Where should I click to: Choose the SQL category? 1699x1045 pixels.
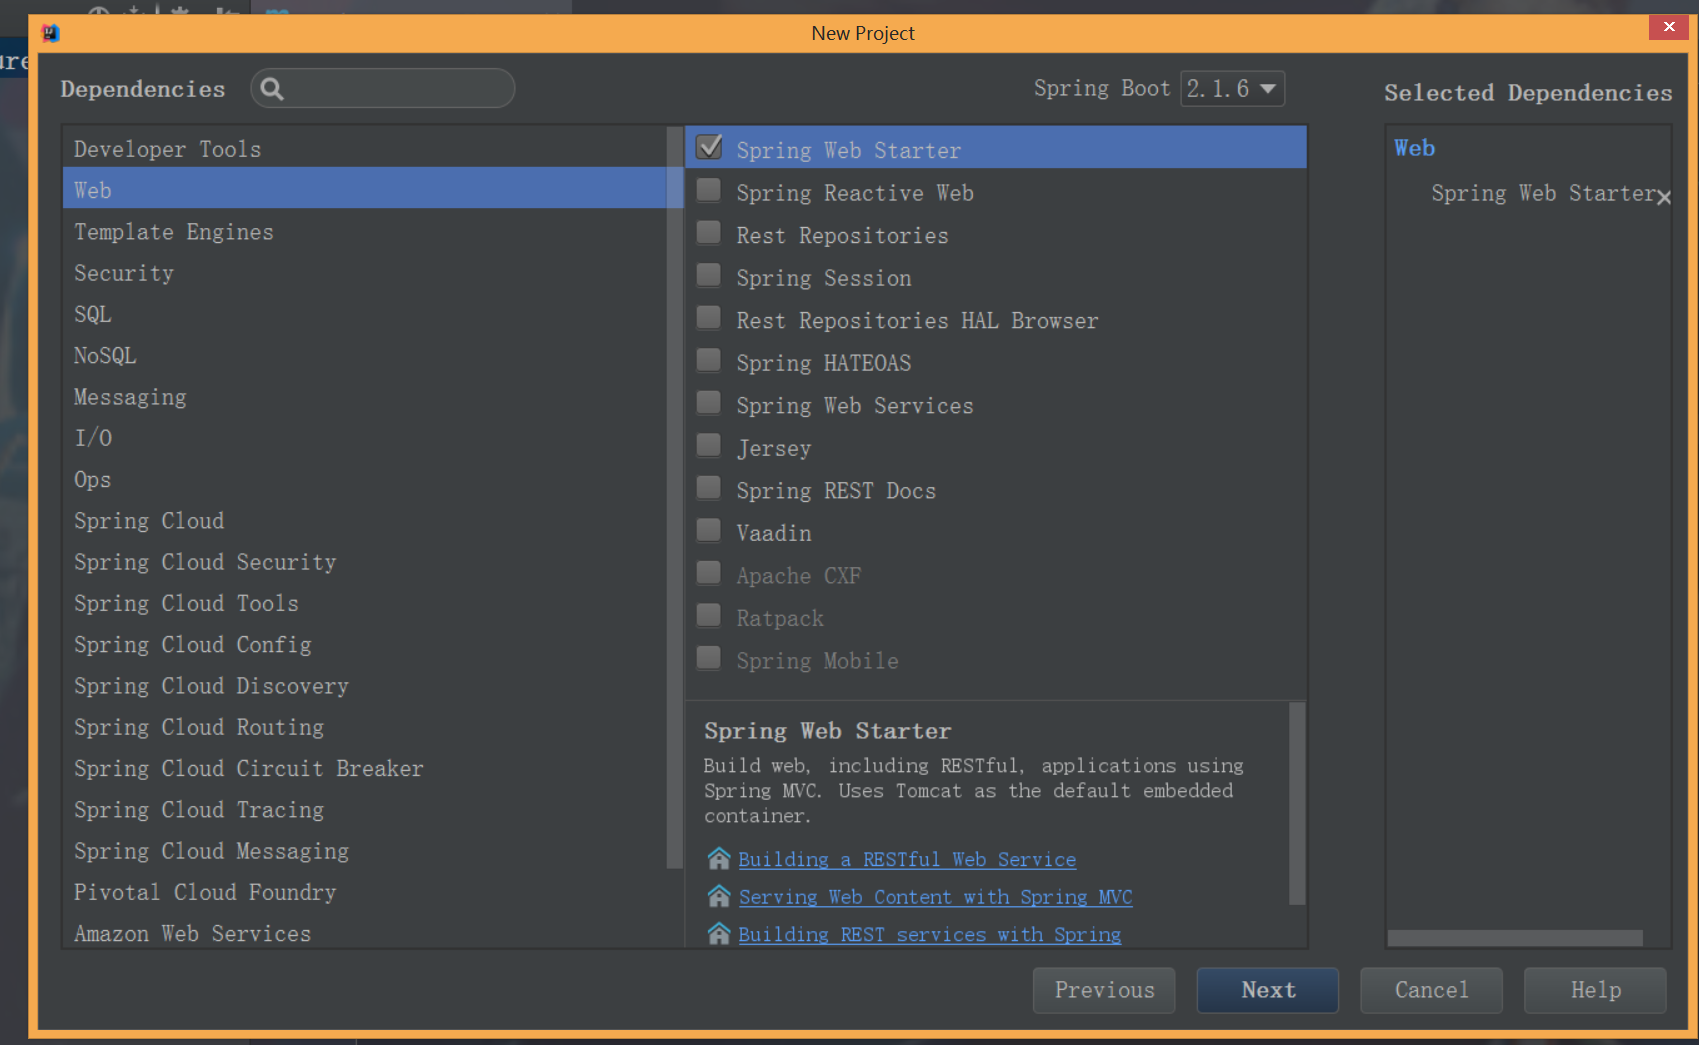(x=364, y=314)
